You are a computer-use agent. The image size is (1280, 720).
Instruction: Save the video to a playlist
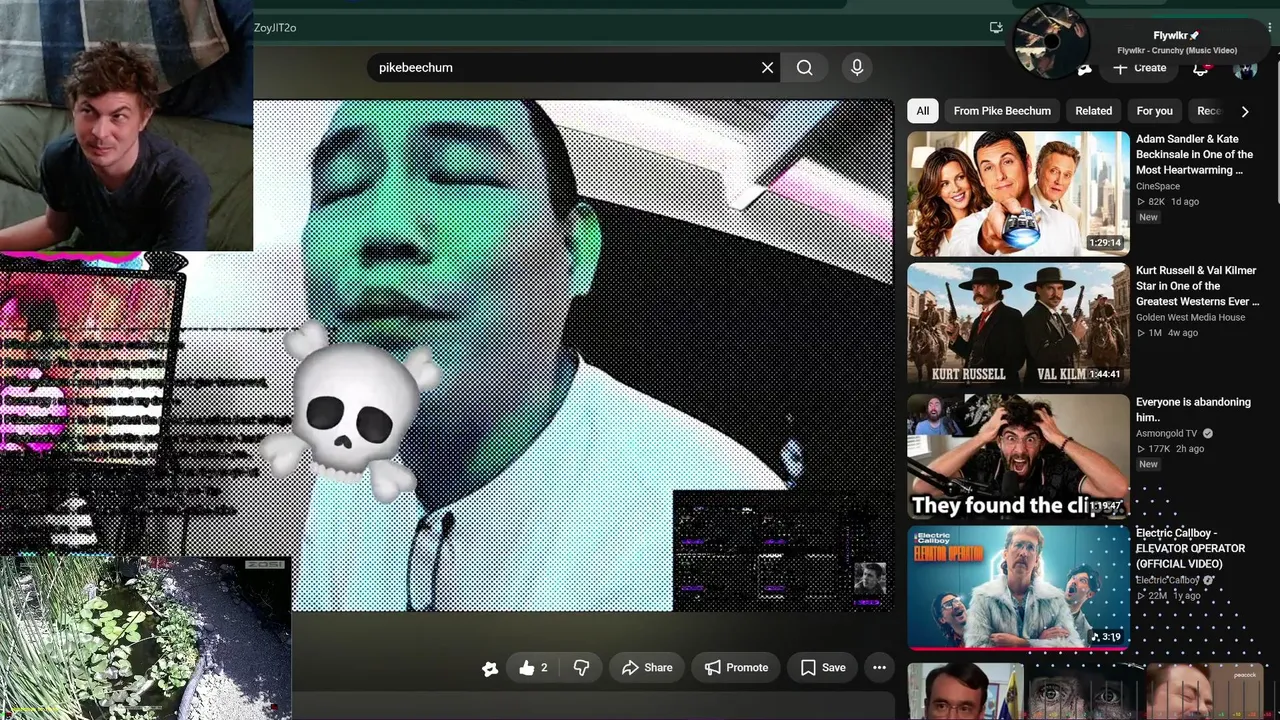click(823, 668)
